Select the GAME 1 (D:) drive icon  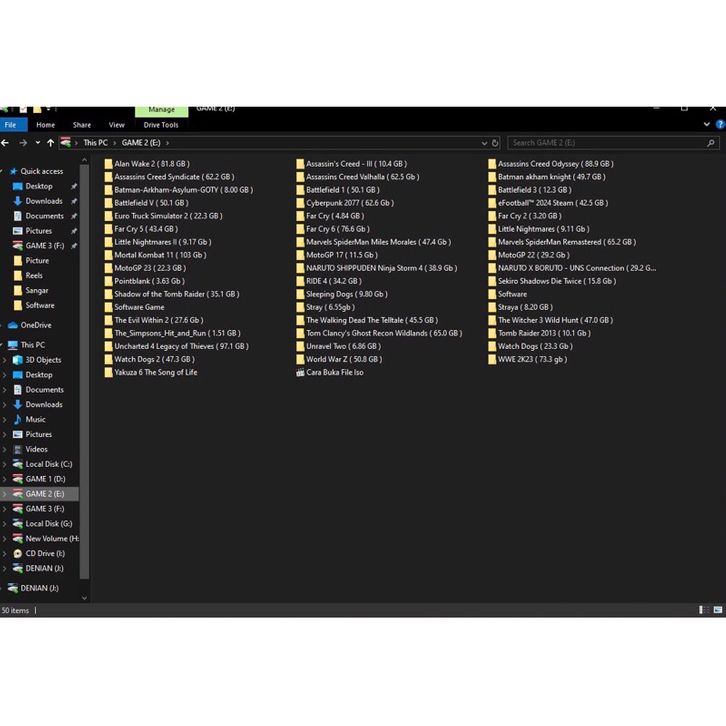tap(18, 479)
